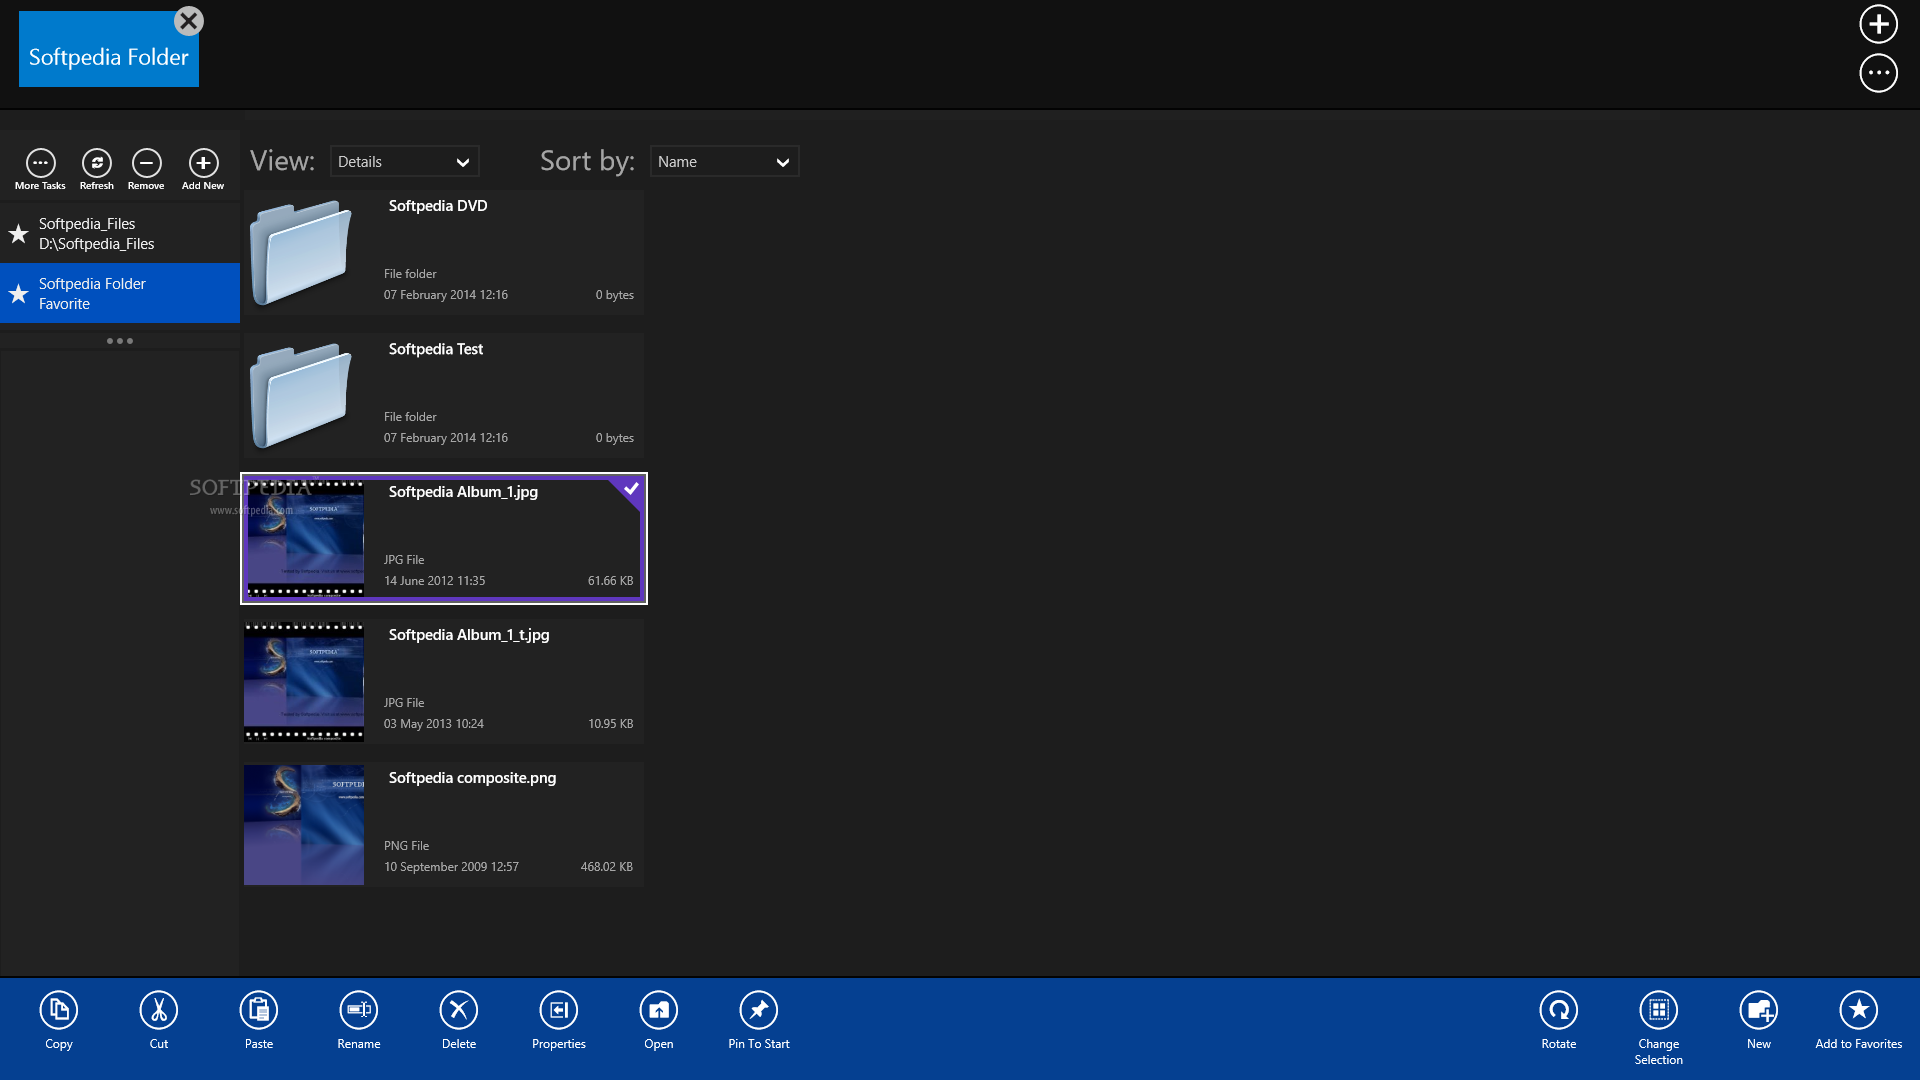Click the Softpedia Album_1_t.jpg thumbnail

304,681
